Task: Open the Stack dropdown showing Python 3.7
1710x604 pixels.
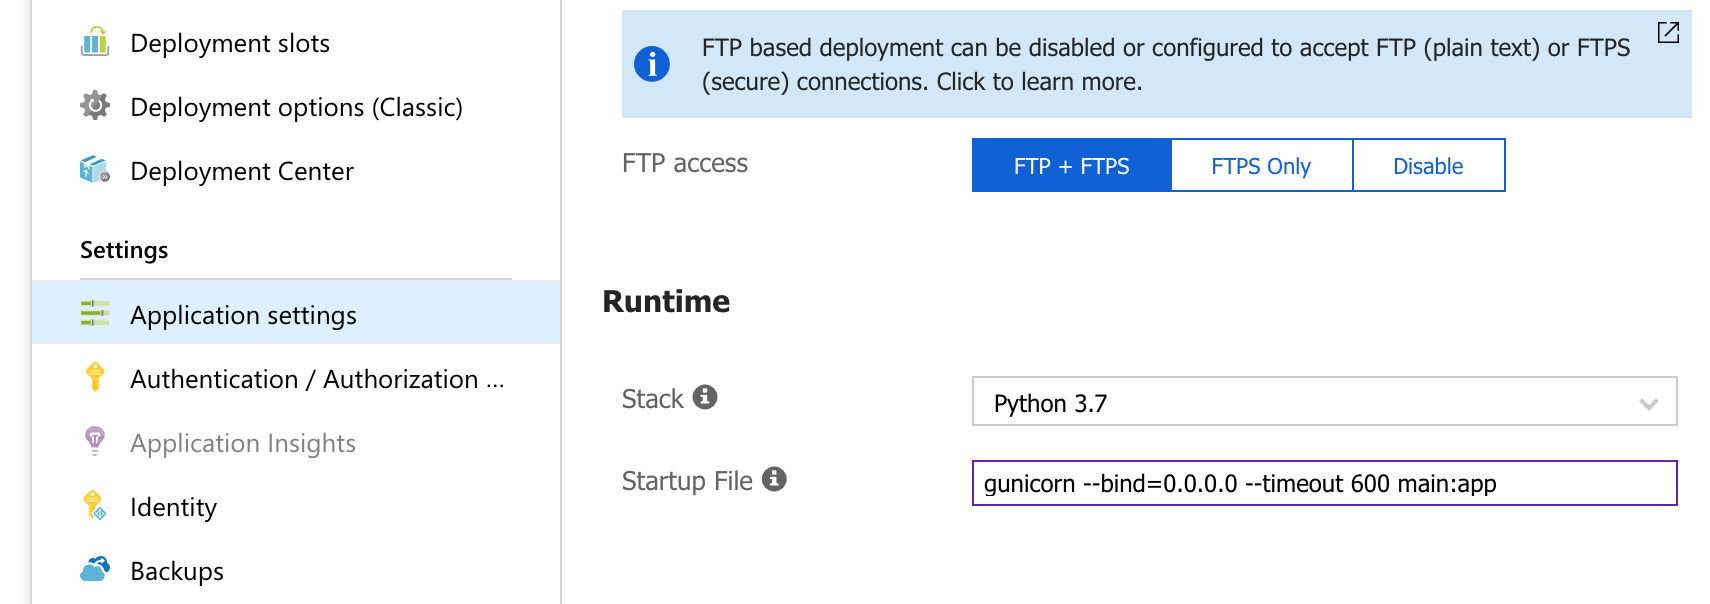Action: pyautogui.click(x=1323, y=402)
